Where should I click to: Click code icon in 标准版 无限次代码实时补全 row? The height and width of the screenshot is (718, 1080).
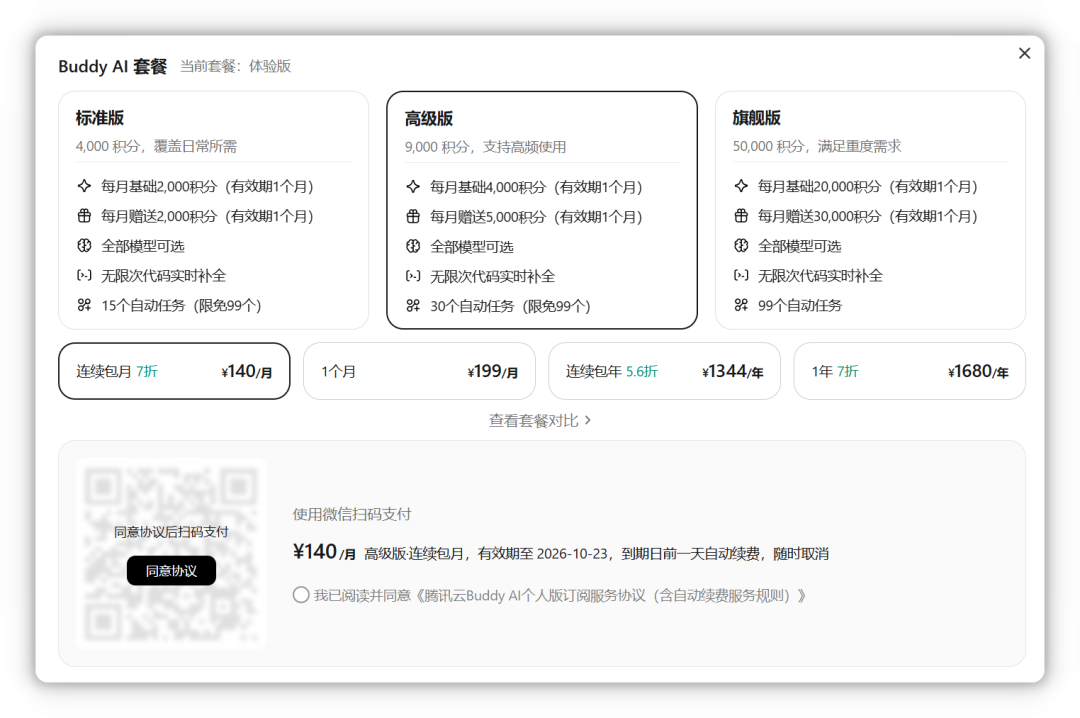tap(84, 276)
